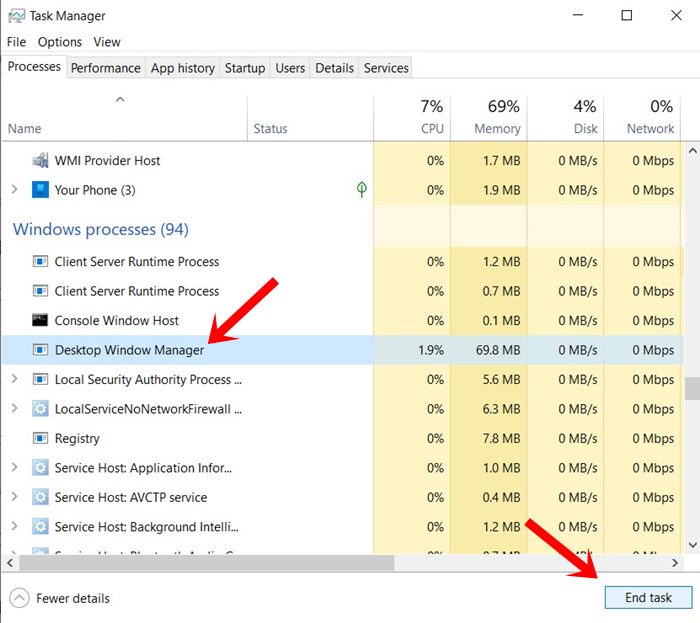Click the 1.9% CPU value
Screen dimensions: 700x623
pos(431,350)
